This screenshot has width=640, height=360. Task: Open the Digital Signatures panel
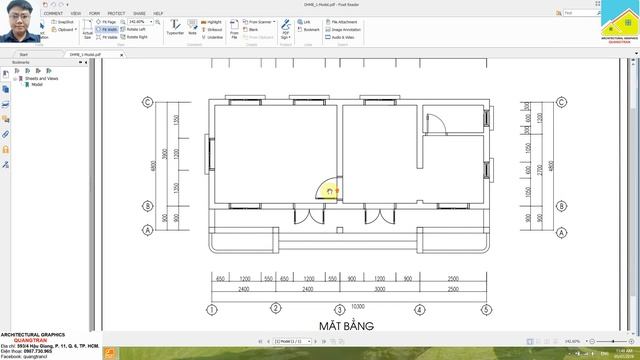pos(5,164)
